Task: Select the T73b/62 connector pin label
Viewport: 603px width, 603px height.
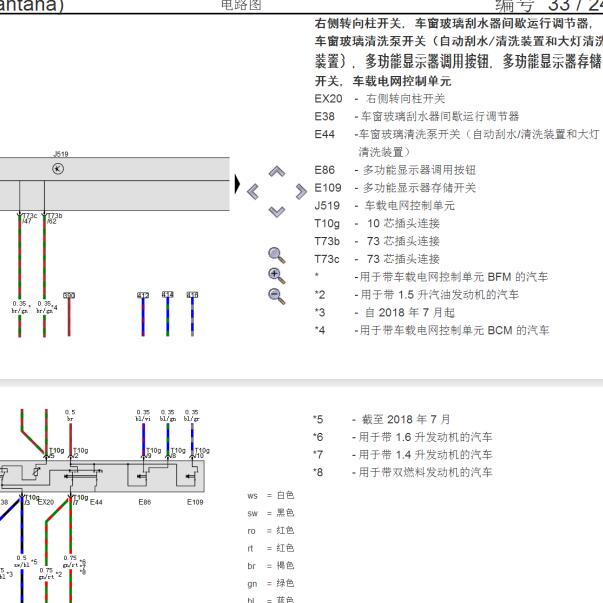Action: pyautogui.click(x=54, y=218)
